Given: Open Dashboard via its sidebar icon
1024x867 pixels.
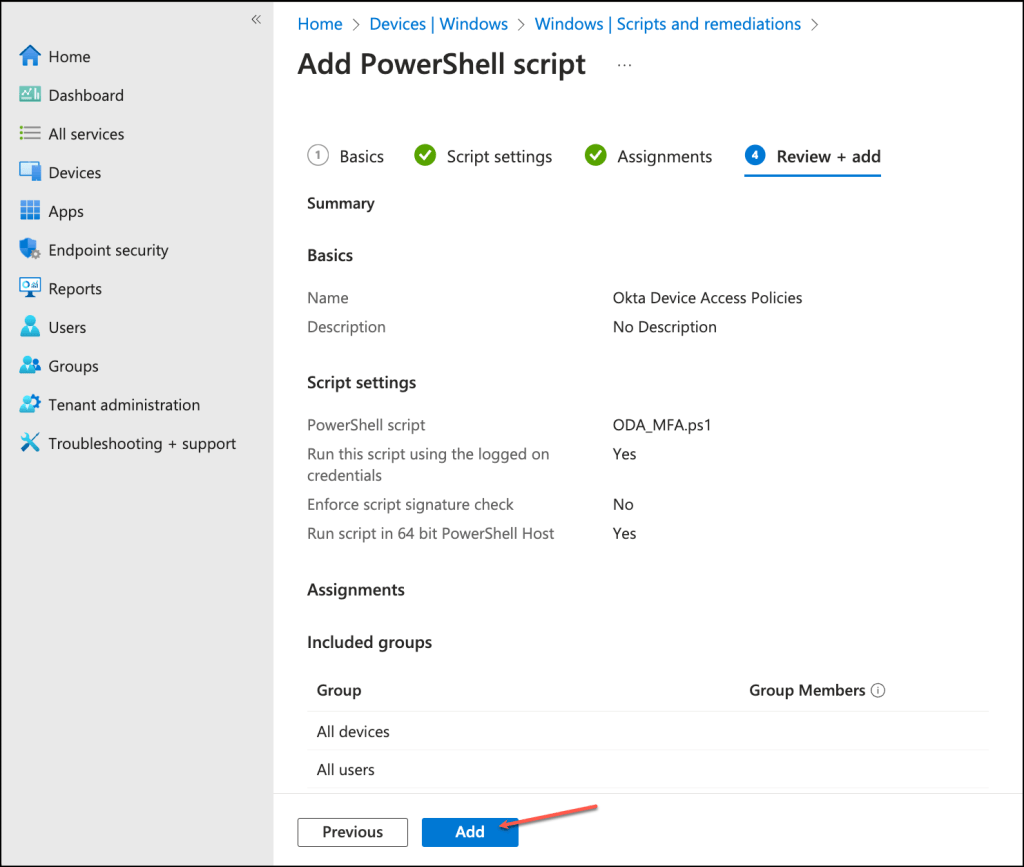Looking at the screenshot, I should tap(30, 95).
